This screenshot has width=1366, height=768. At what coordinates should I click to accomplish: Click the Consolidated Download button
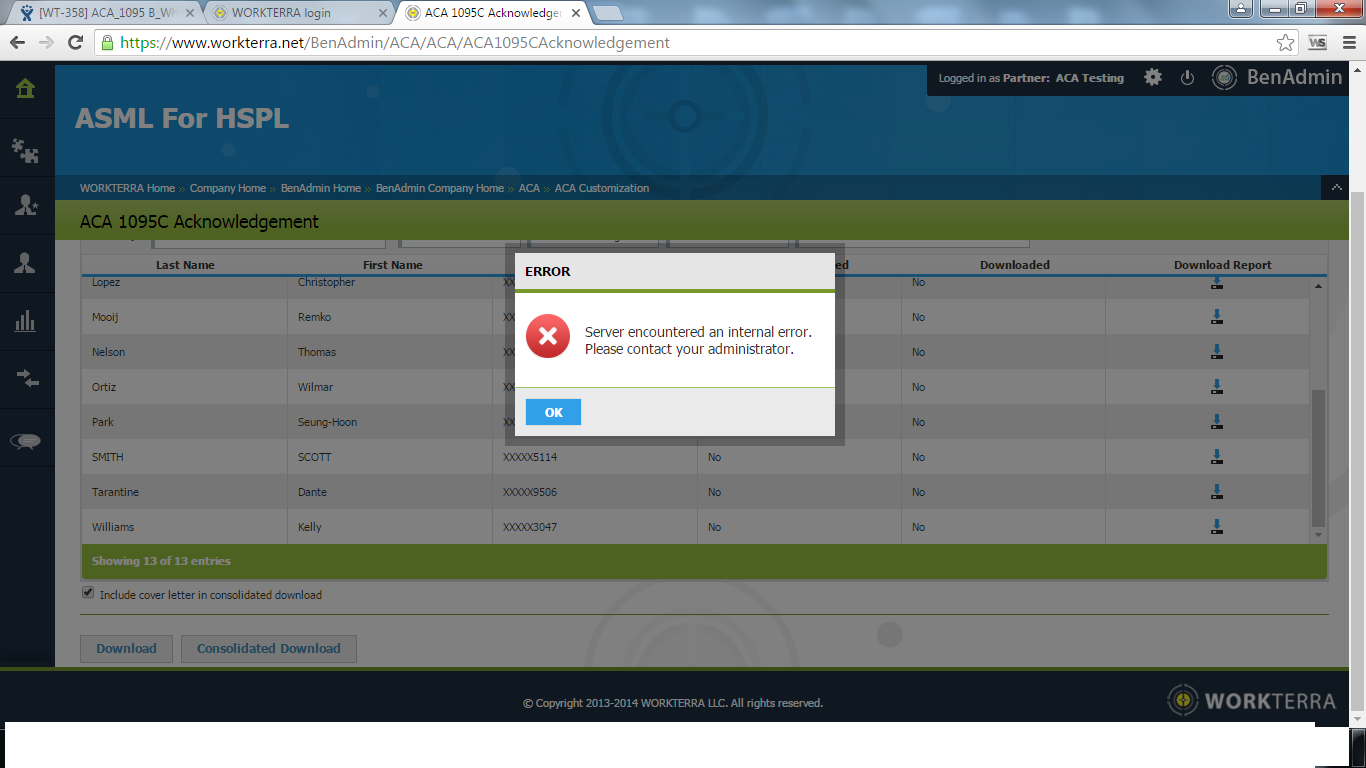tap(268, 649)
